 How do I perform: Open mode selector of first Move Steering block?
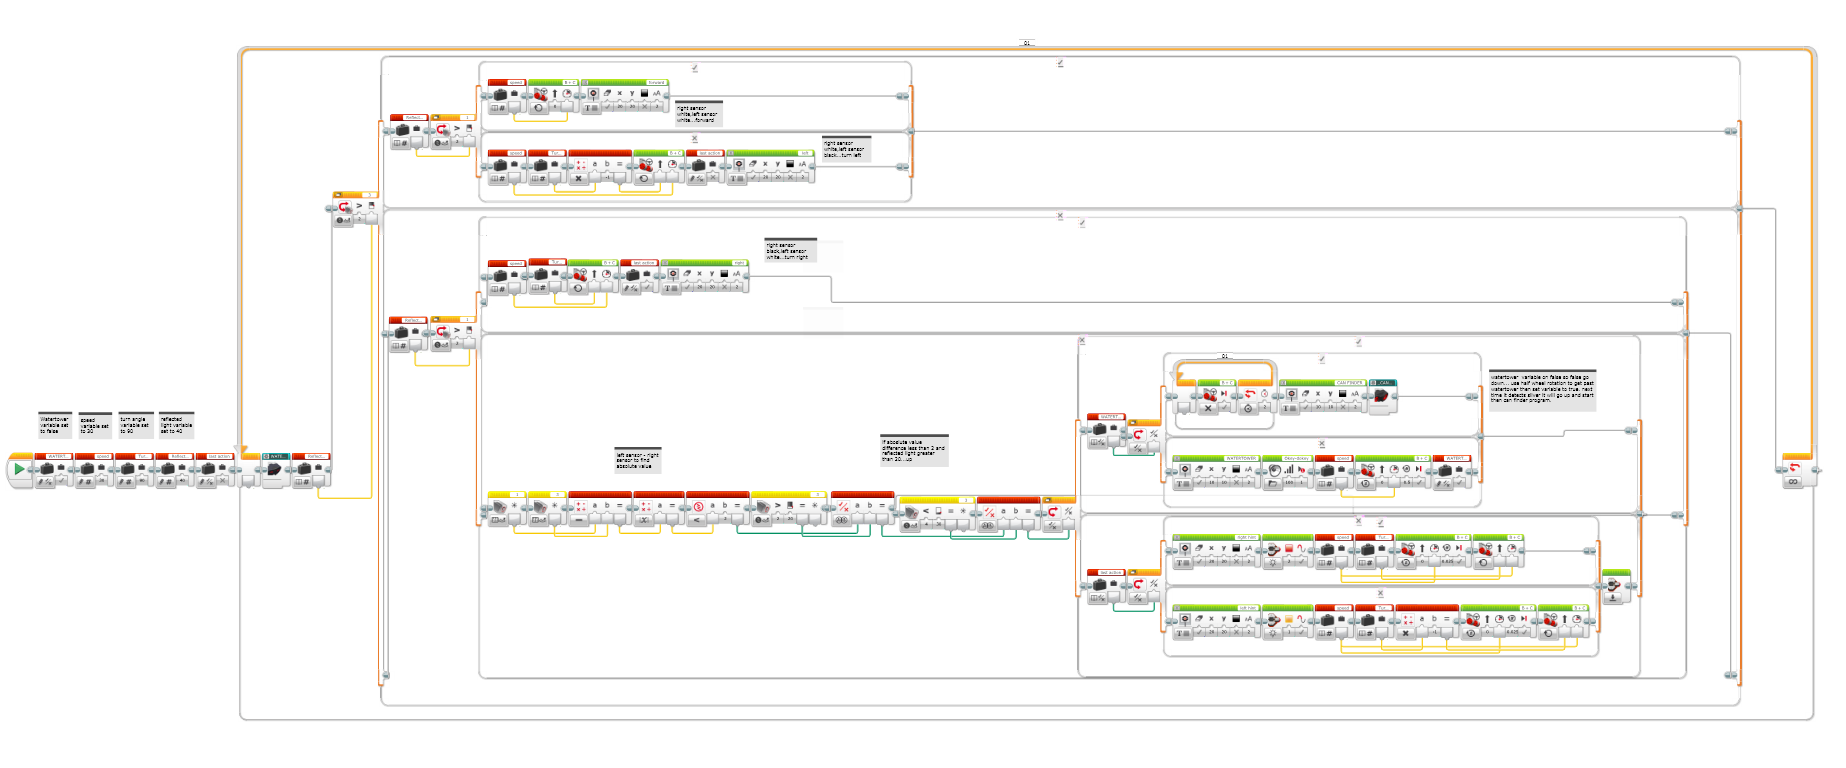(539, 108)
